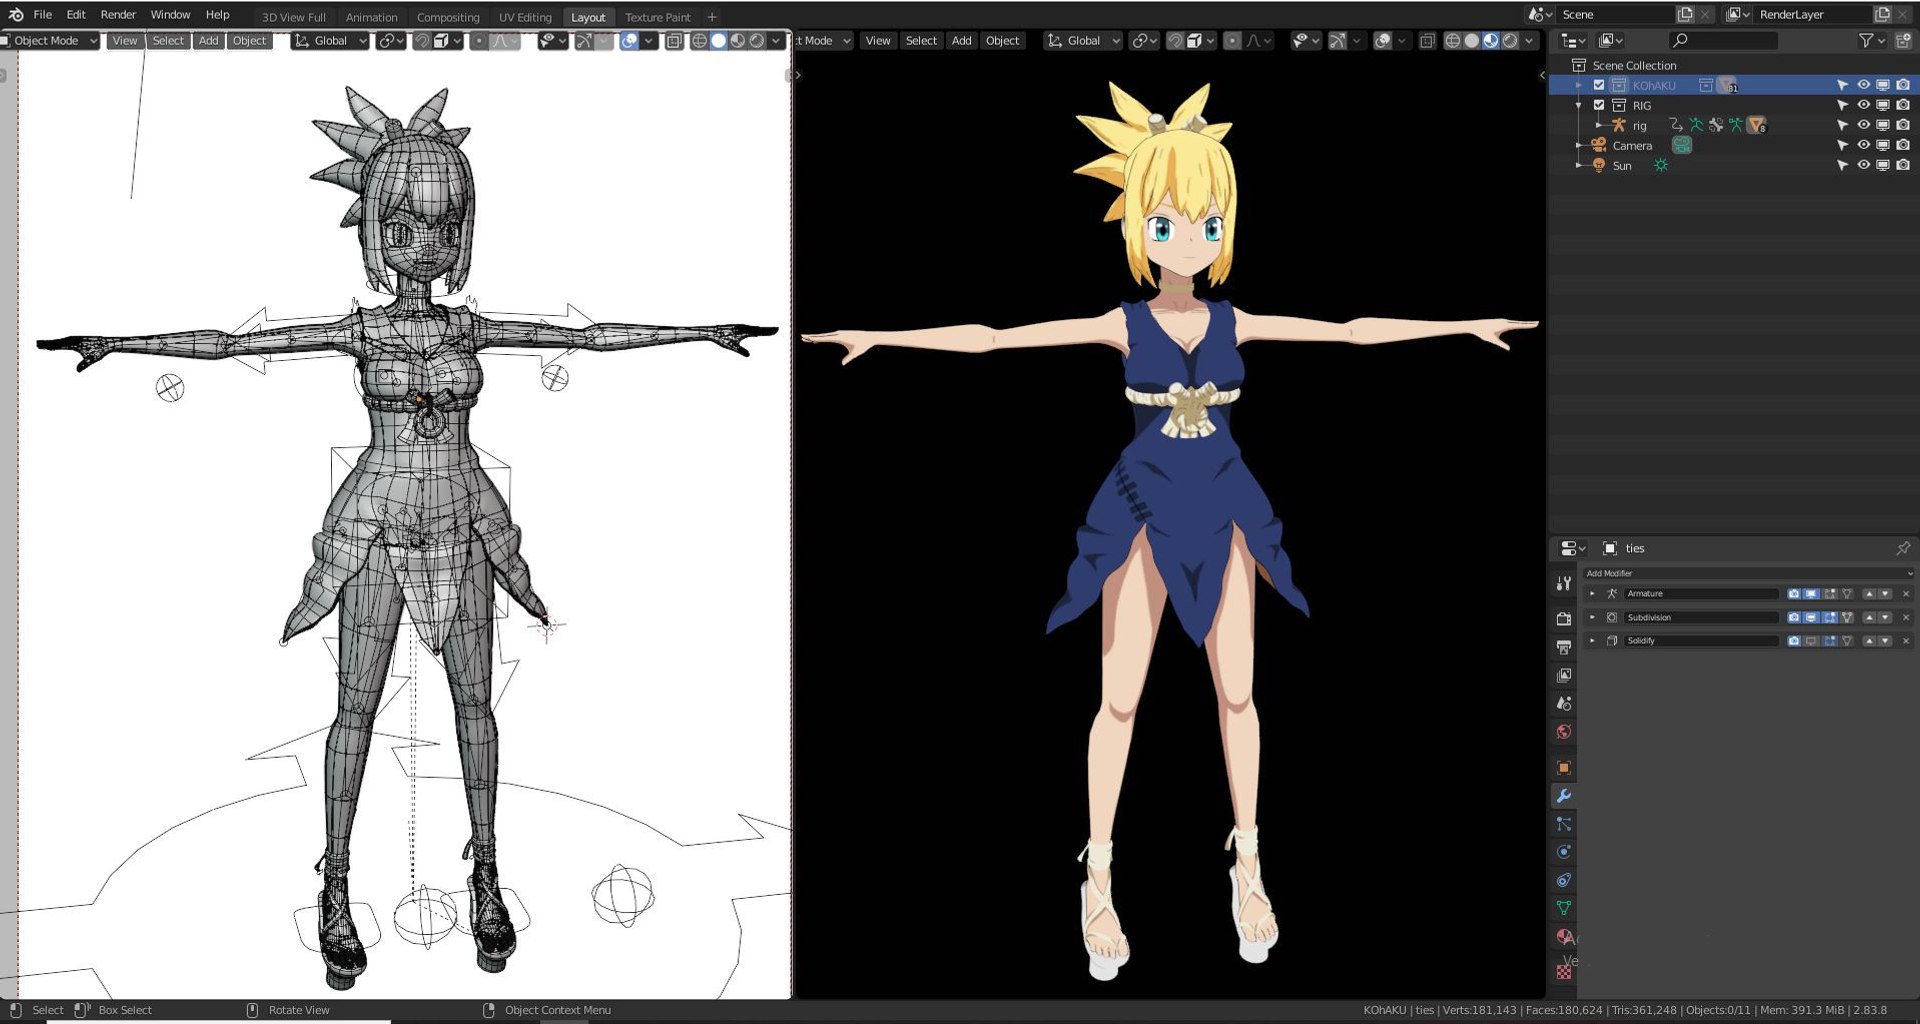This screenshot has width=1920, height=1024.
Task: Select rendered shading in right viewport
Action: 1510,41
